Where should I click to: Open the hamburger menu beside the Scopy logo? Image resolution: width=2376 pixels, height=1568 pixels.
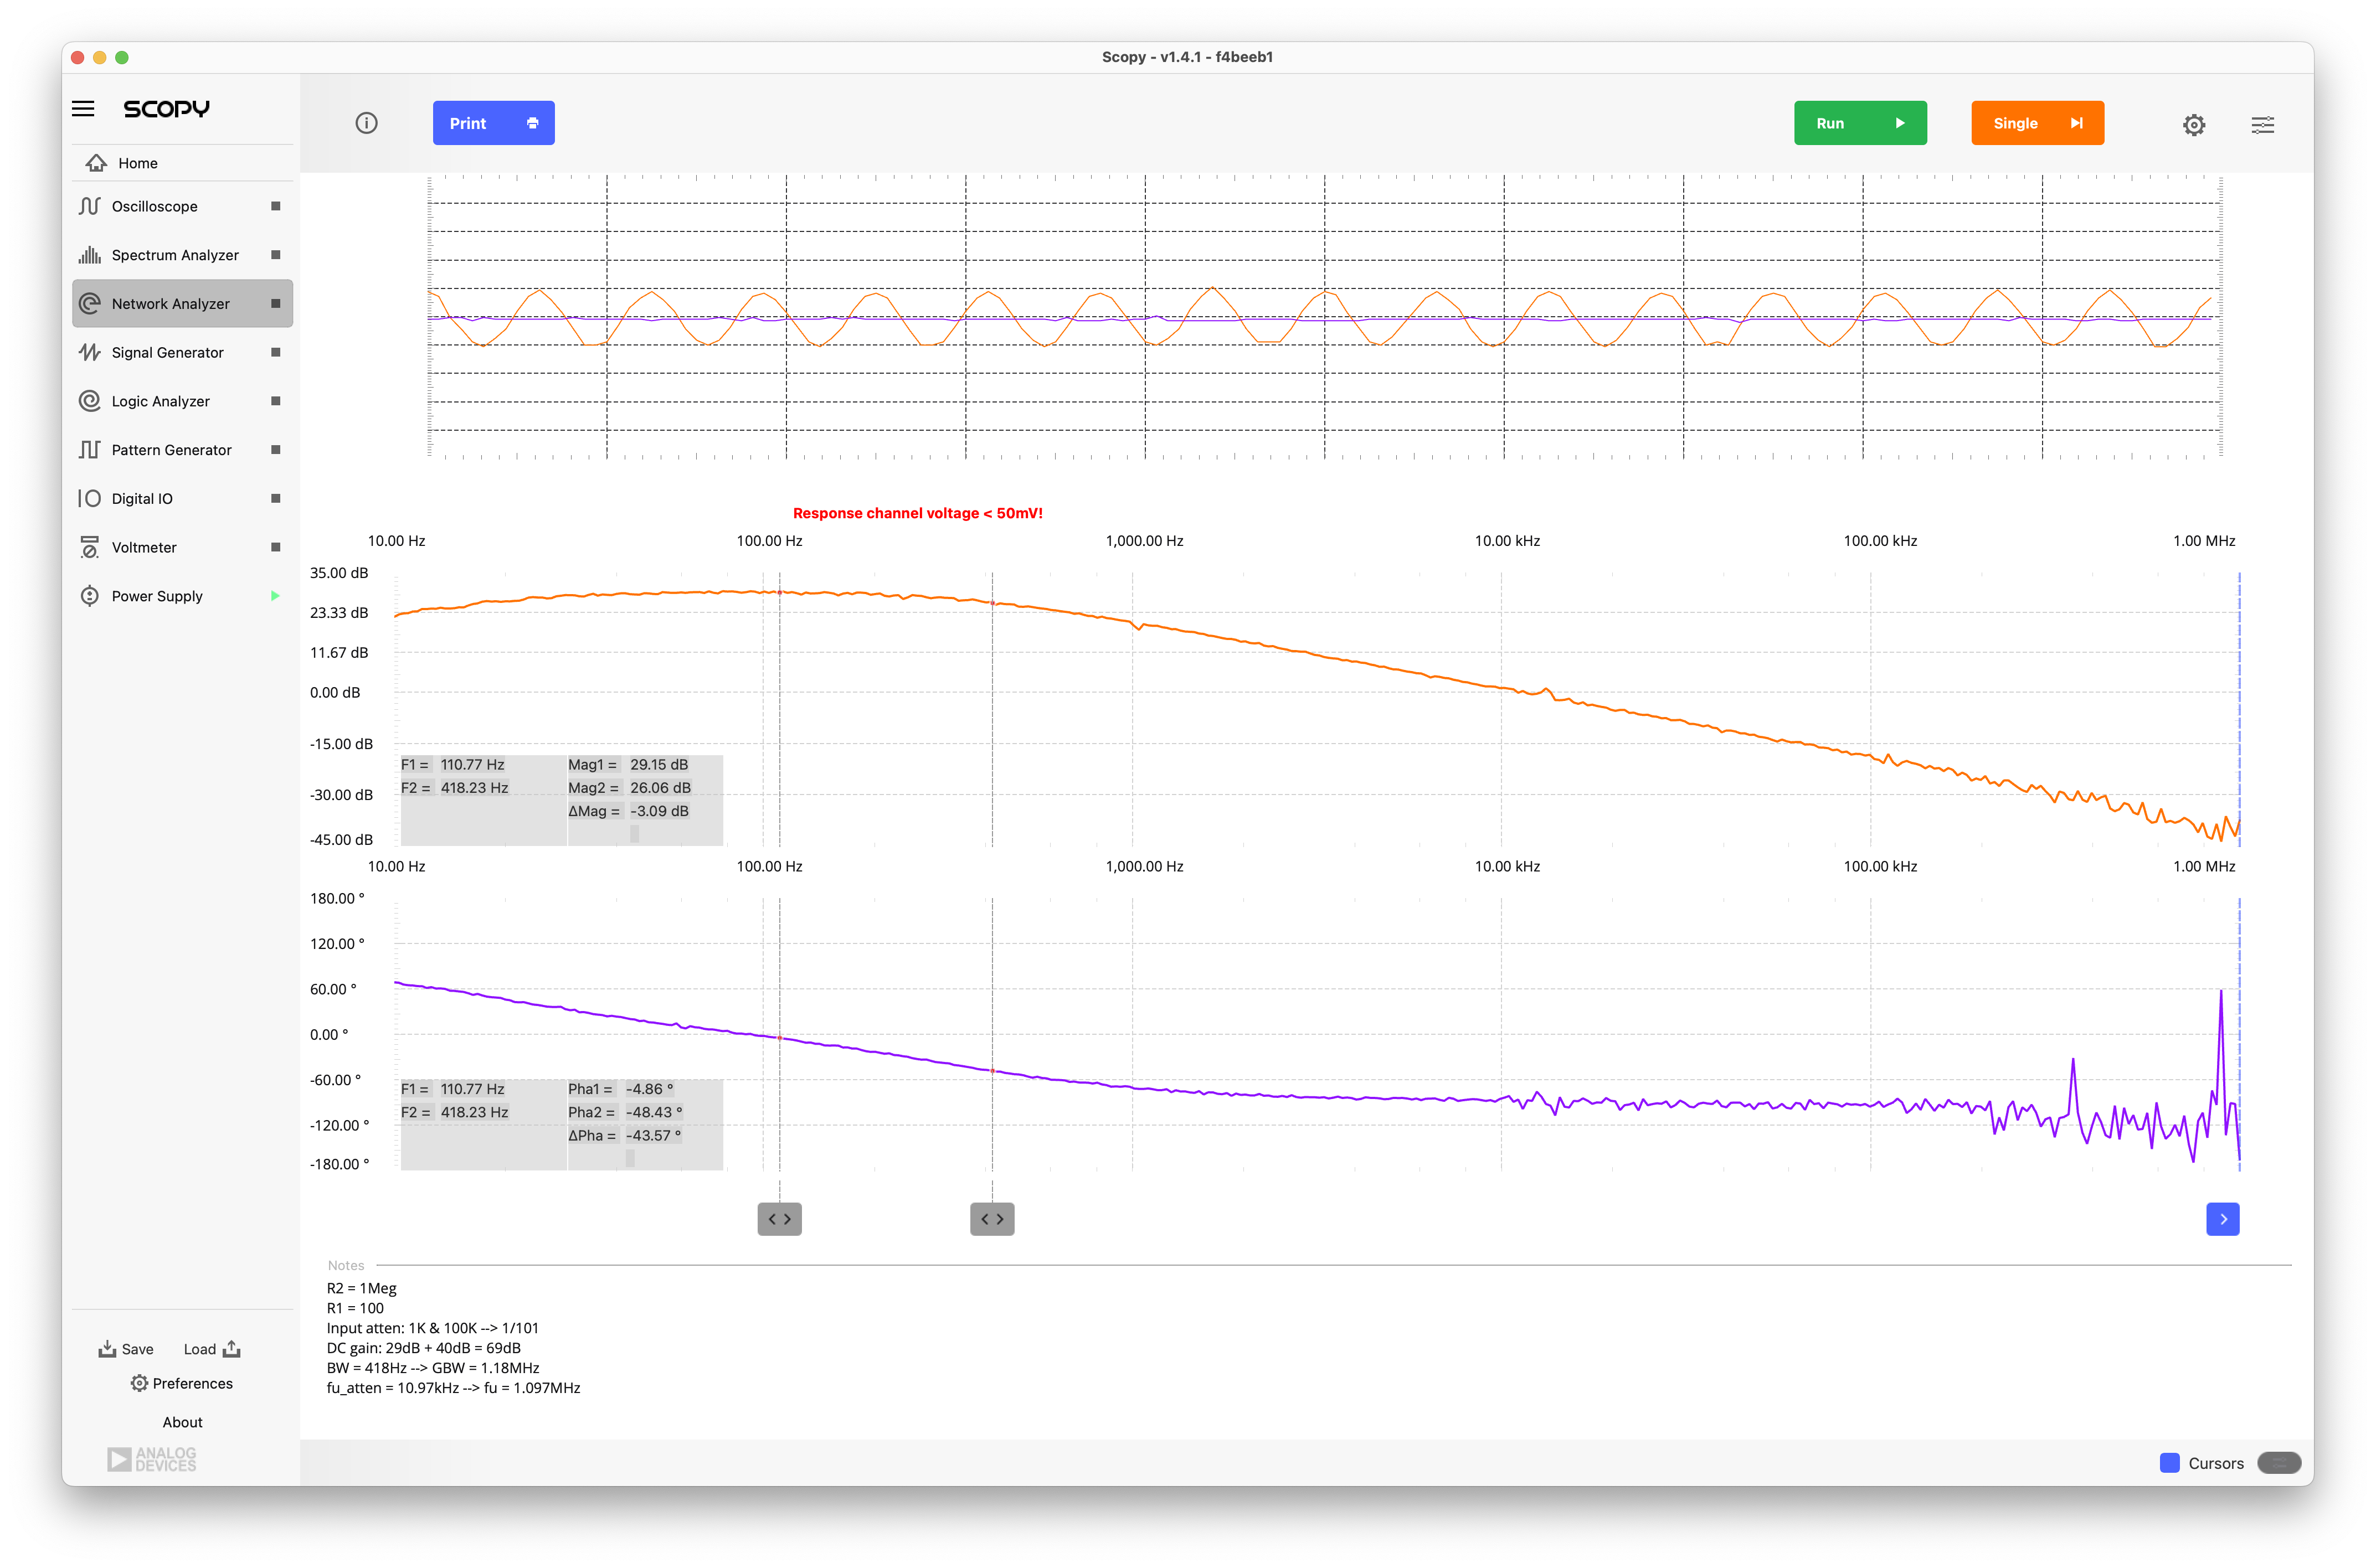click(x=83, y=108)
